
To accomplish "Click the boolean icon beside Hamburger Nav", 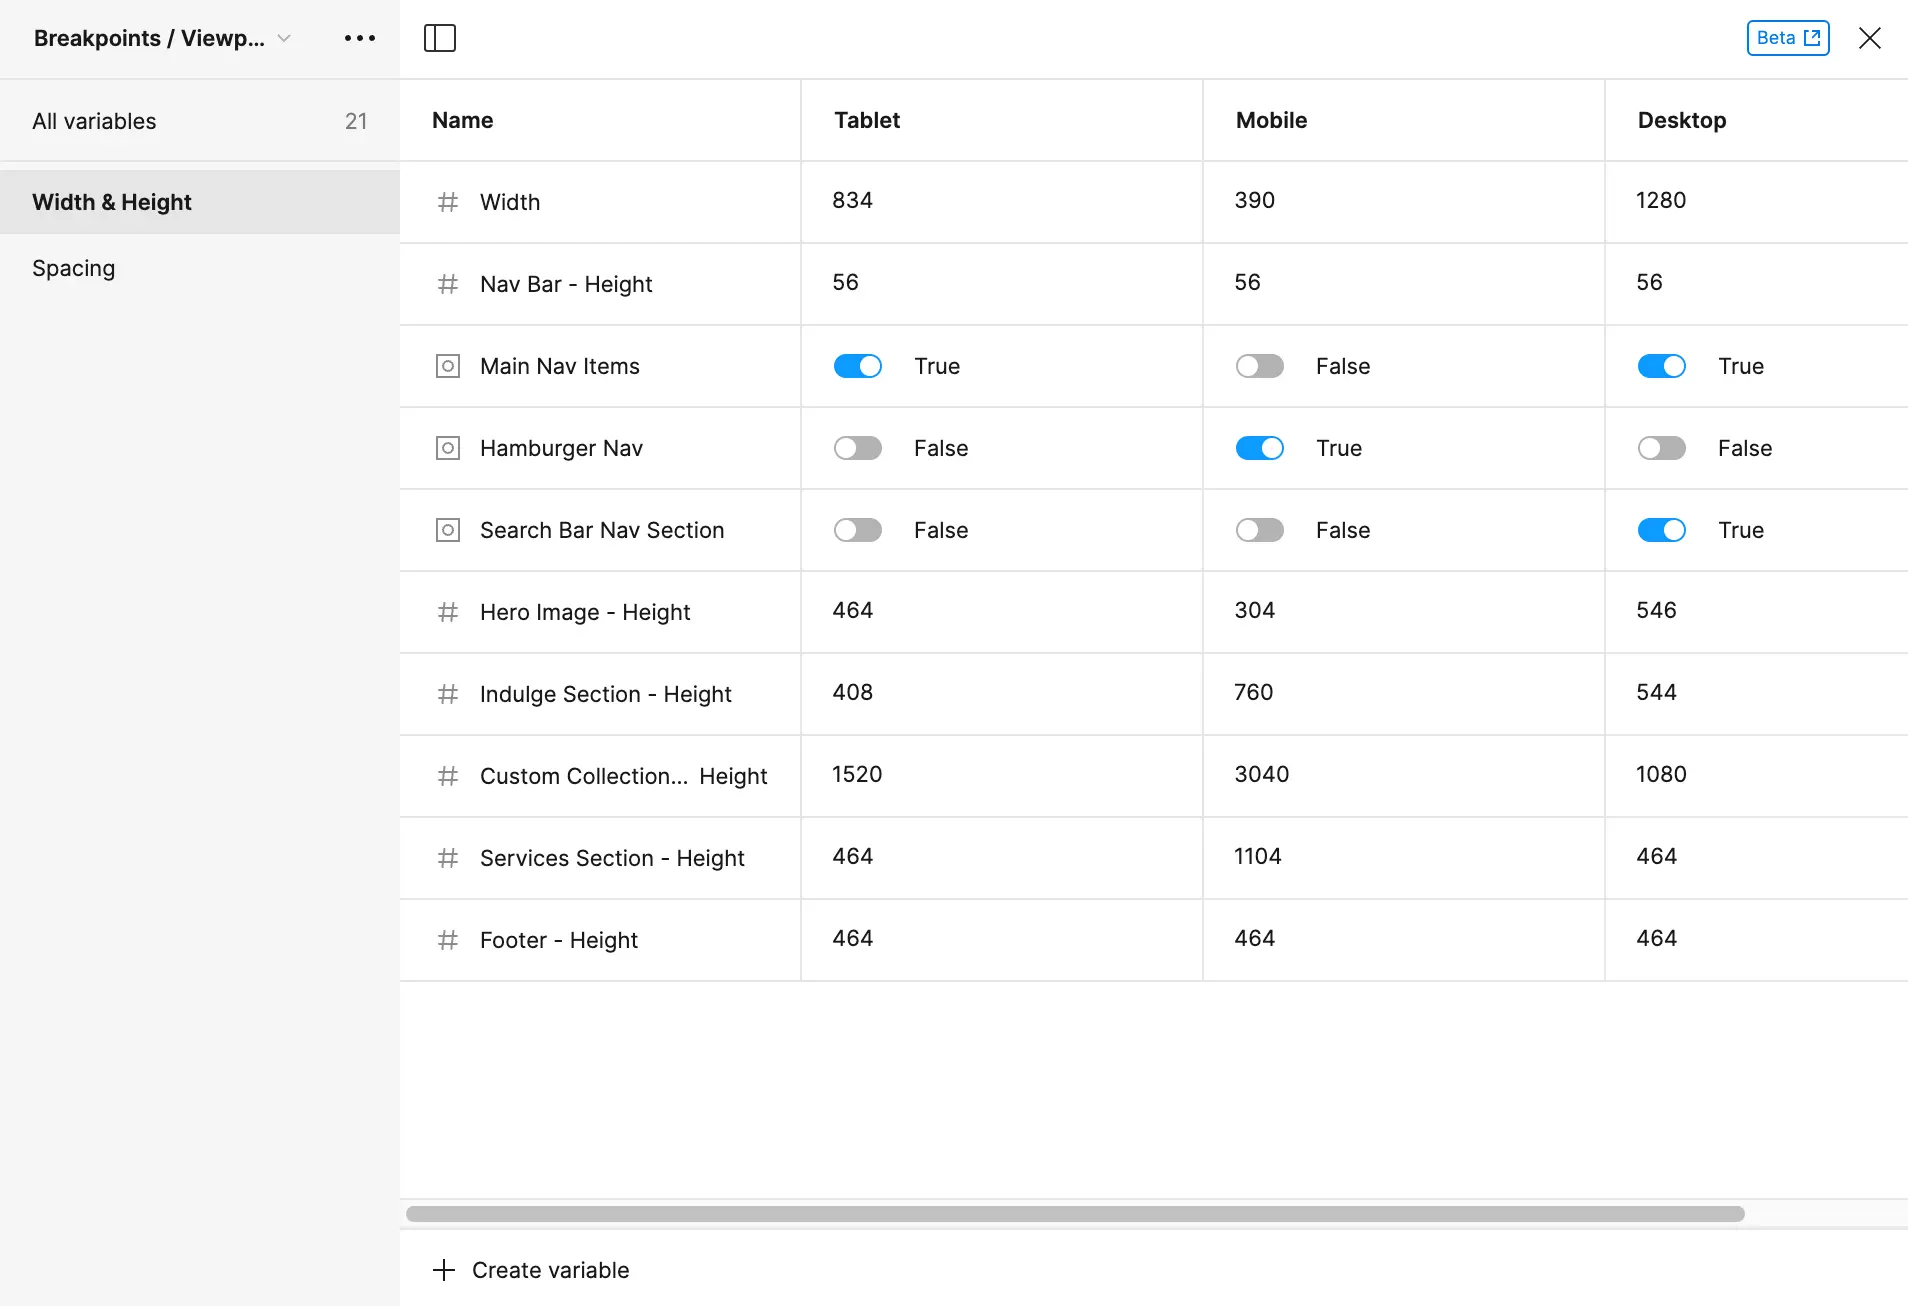I will 448,448.
